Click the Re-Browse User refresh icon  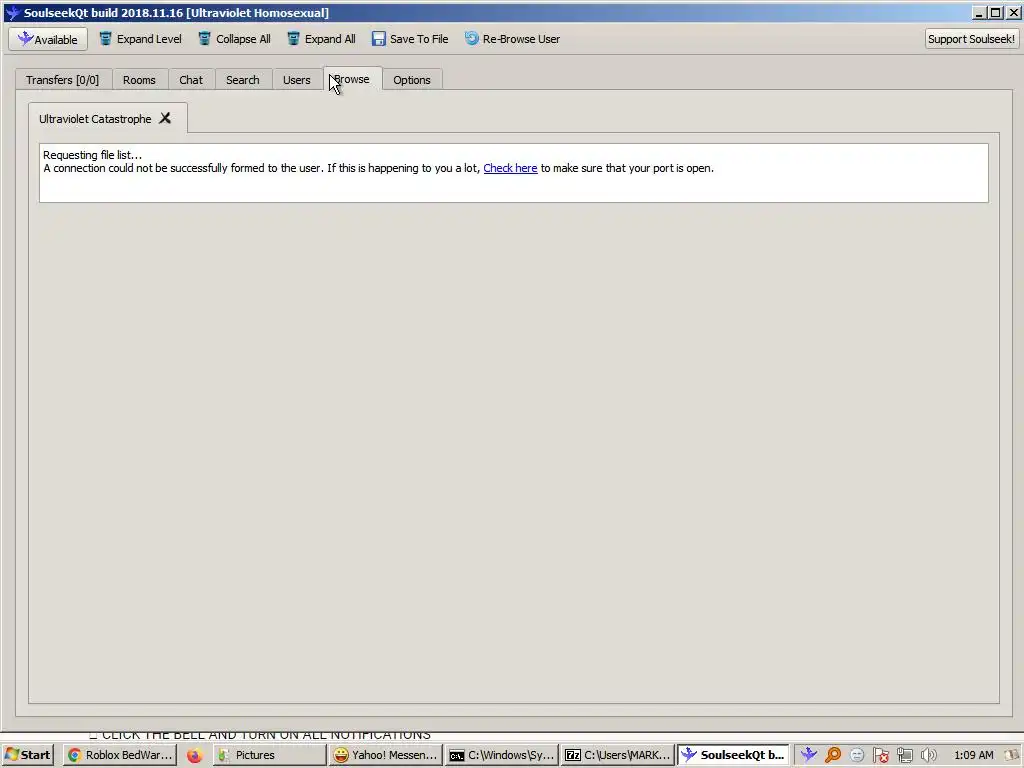pos(472,39)
